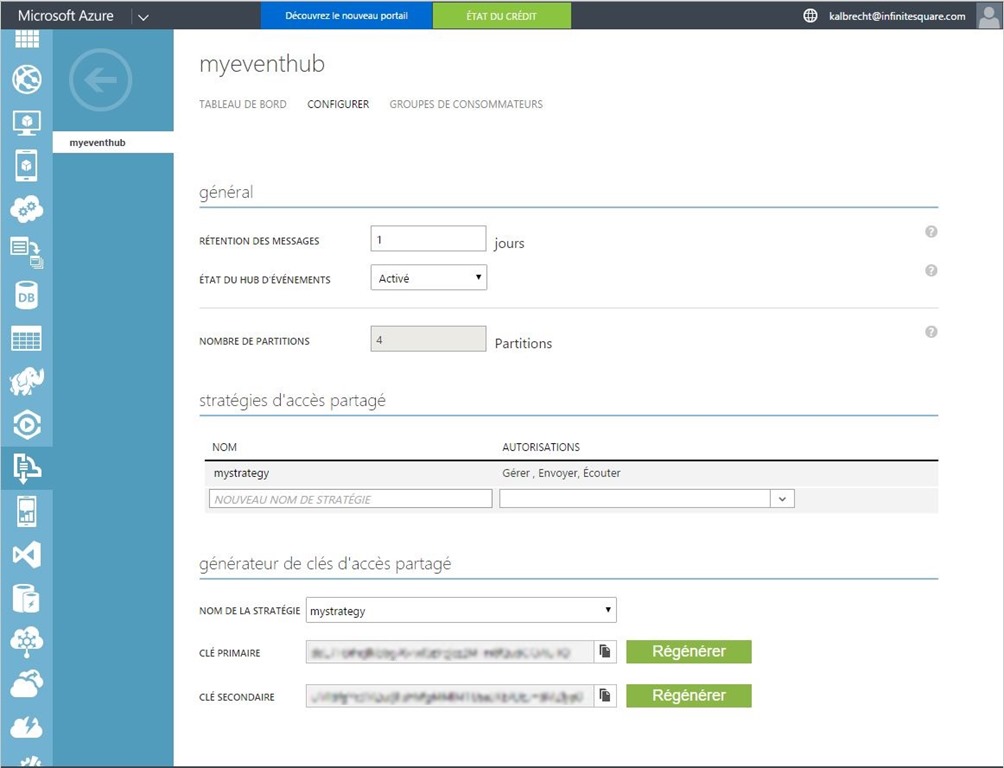The height and width of the screenshot is (768, 1004).
Task: Click the Clé primaire key field
Action: click(450, 651)
